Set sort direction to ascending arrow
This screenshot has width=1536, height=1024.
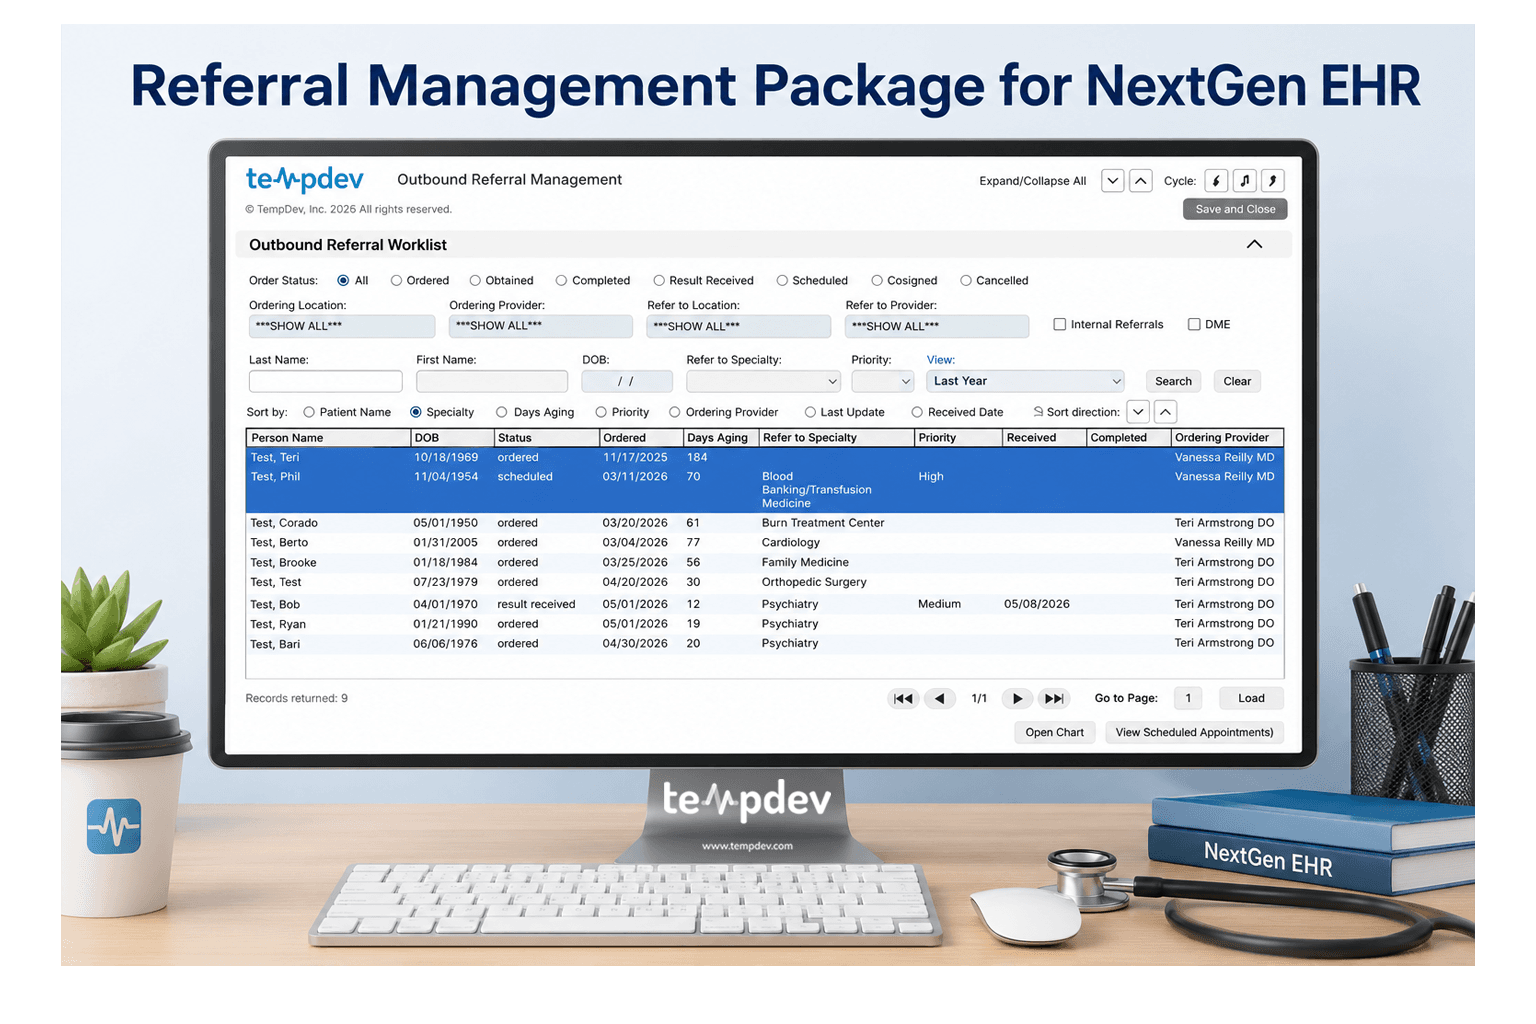pos(1166,412)
